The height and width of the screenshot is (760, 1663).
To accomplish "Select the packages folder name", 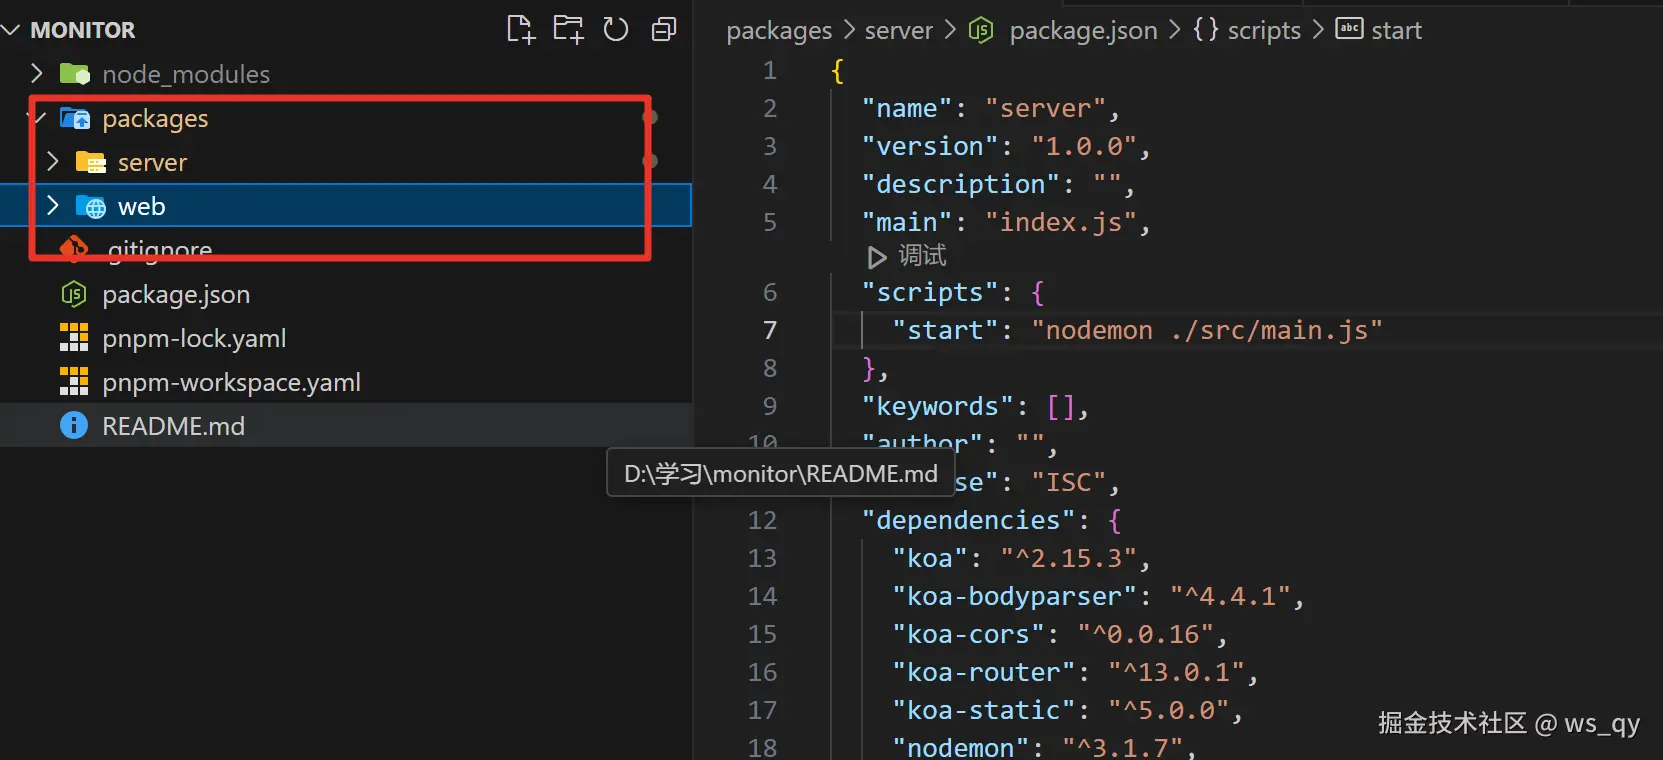I will click(x=155, y=119).
